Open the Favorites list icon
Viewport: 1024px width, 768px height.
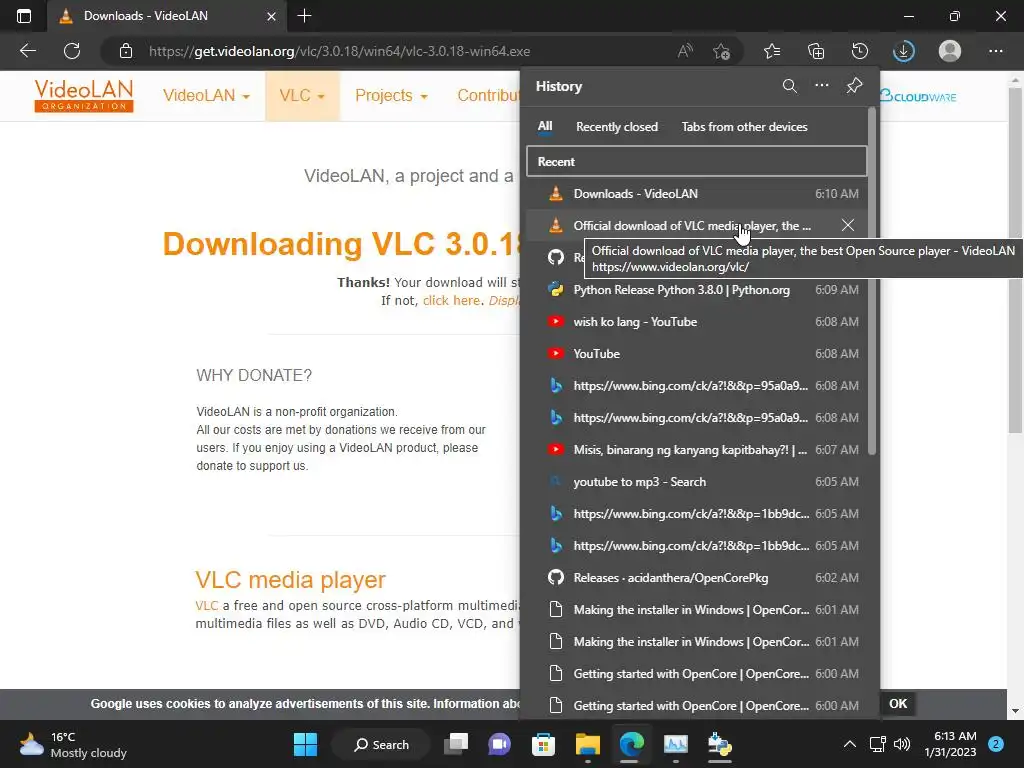pos(772,51)
